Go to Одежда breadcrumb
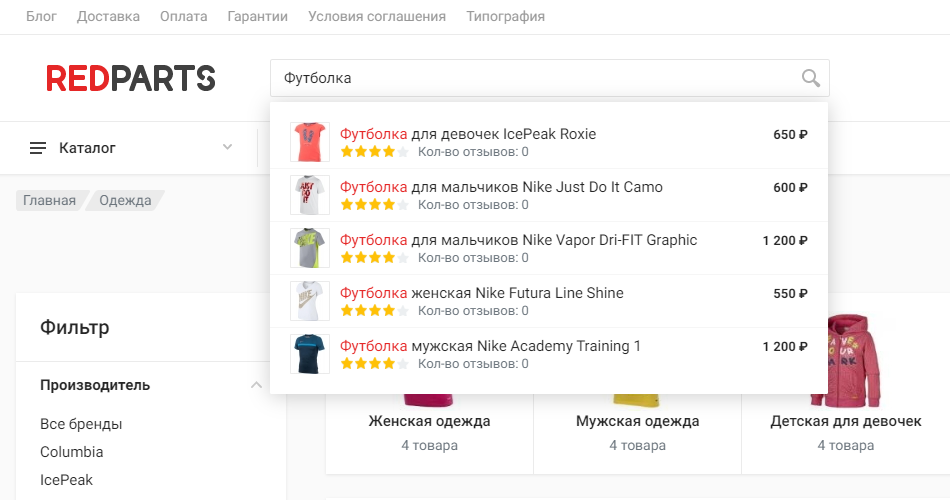950x500 pixels. 125,201
